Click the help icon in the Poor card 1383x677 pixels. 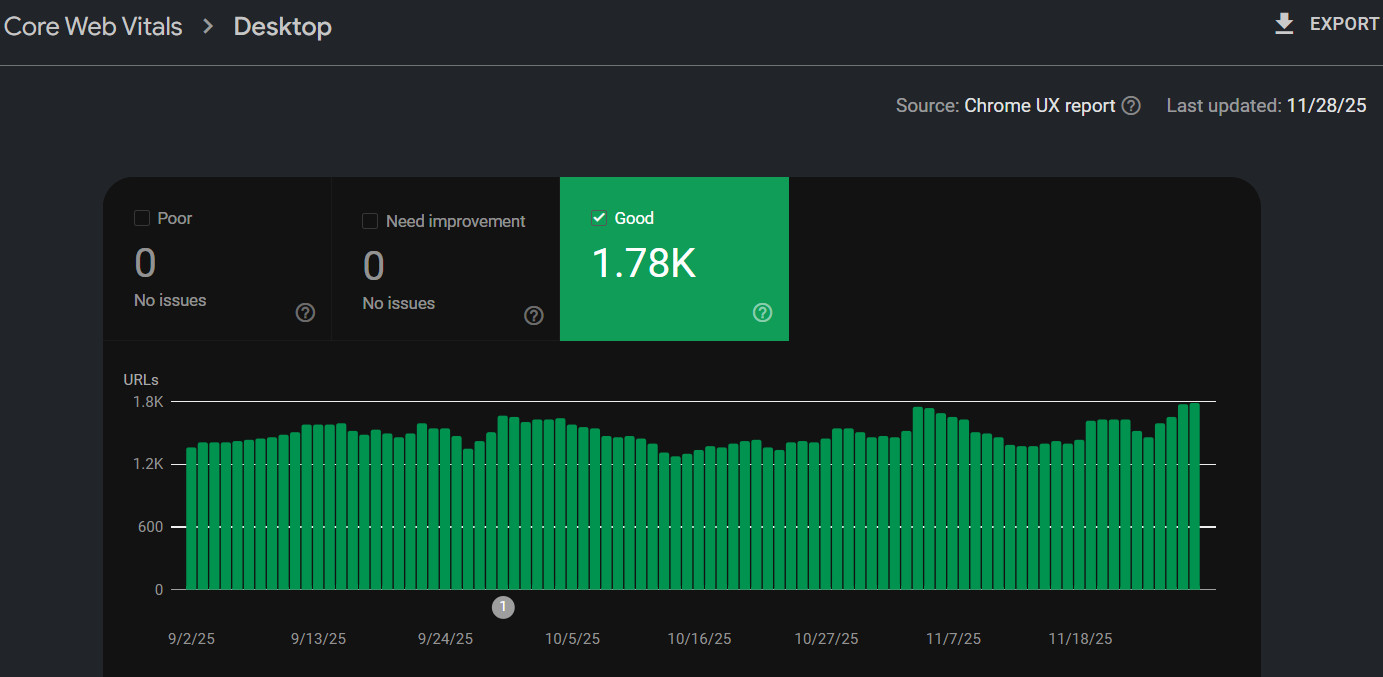click(x=305, y=312)
